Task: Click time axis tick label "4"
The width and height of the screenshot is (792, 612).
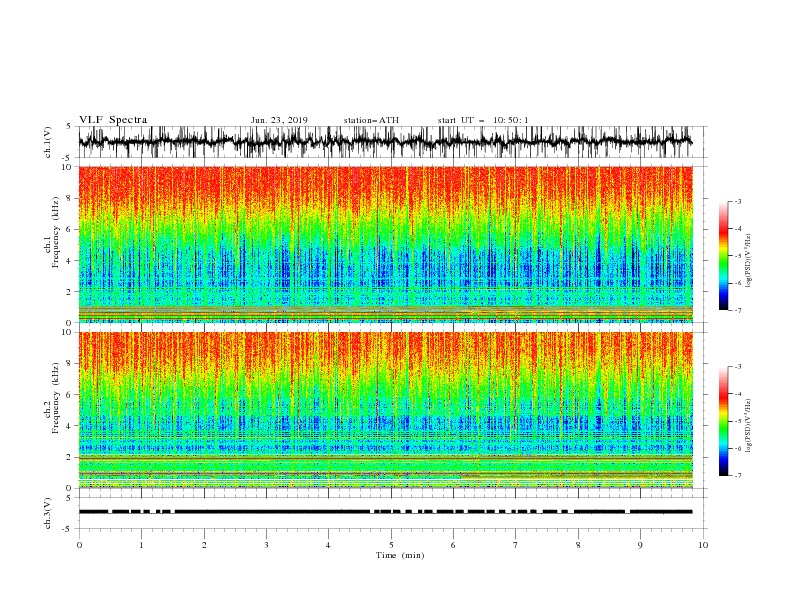Action: (x=328, y=545)
